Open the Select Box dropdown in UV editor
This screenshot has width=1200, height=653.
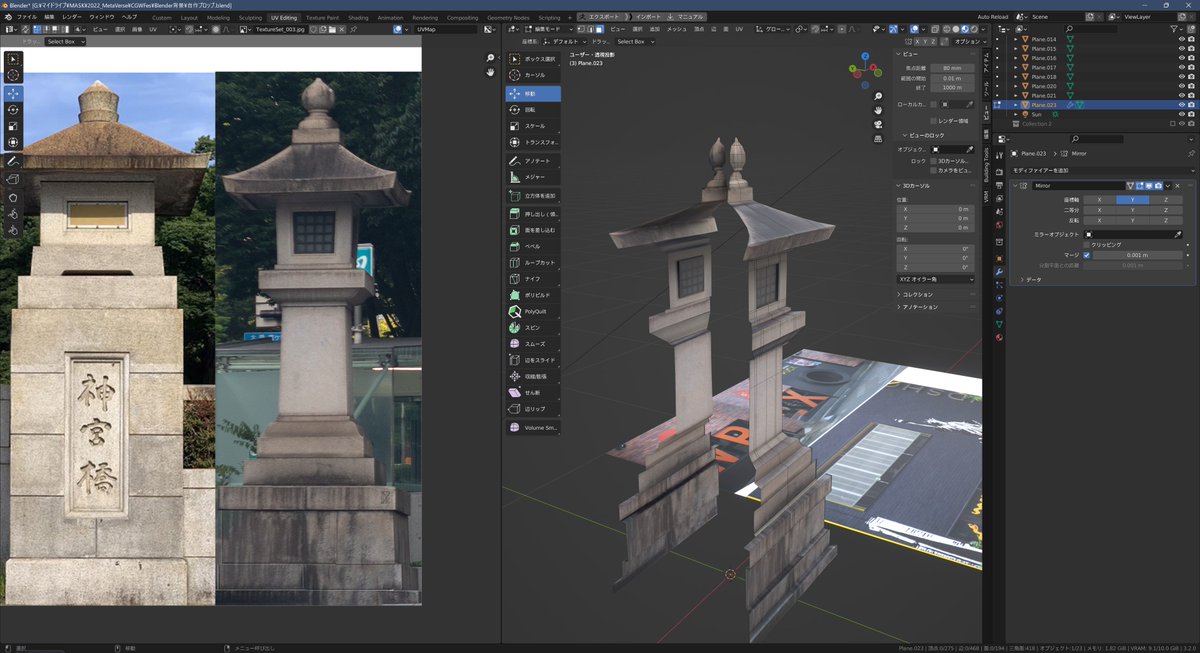[66, 42]
